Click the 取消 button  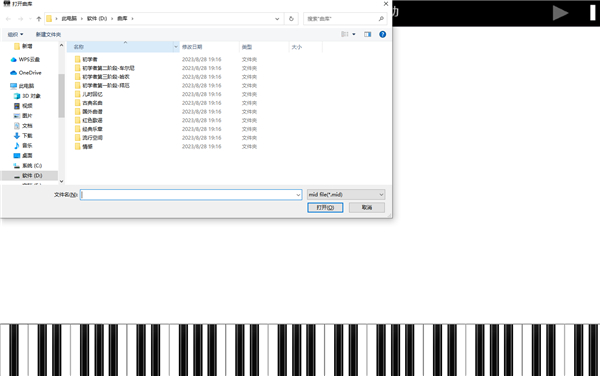point(367,207)
